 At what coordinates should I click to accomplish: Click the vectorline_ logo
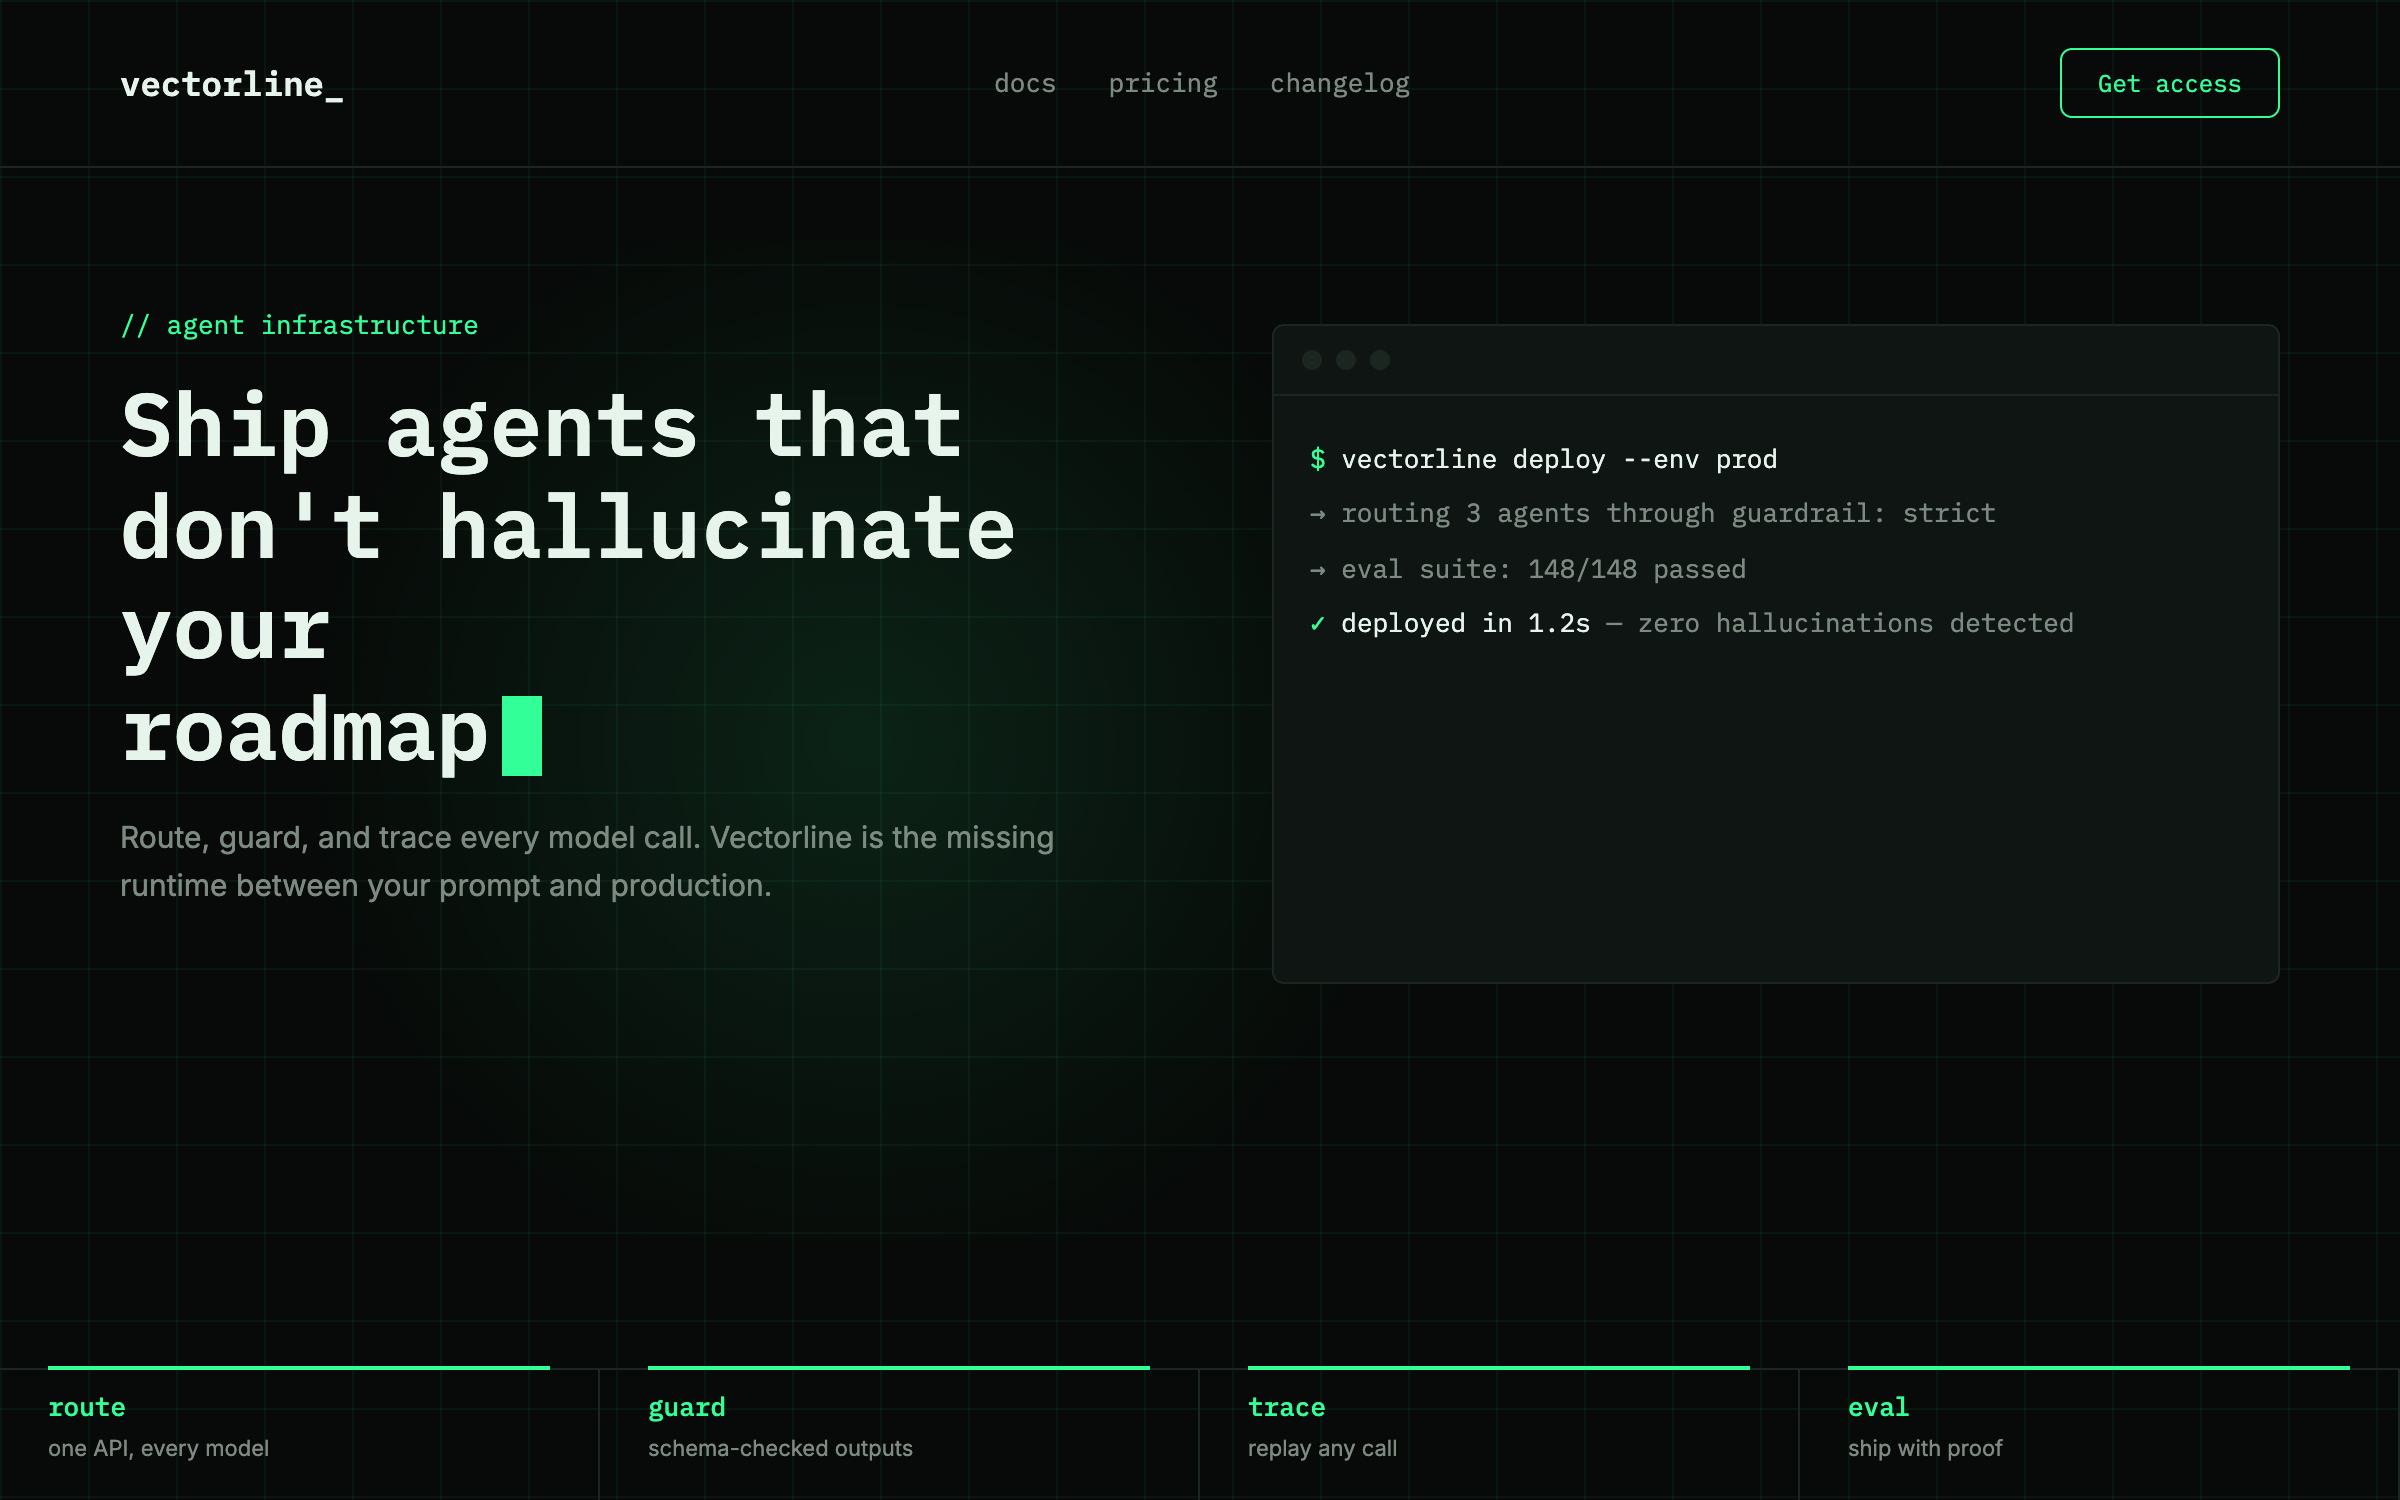232,84
